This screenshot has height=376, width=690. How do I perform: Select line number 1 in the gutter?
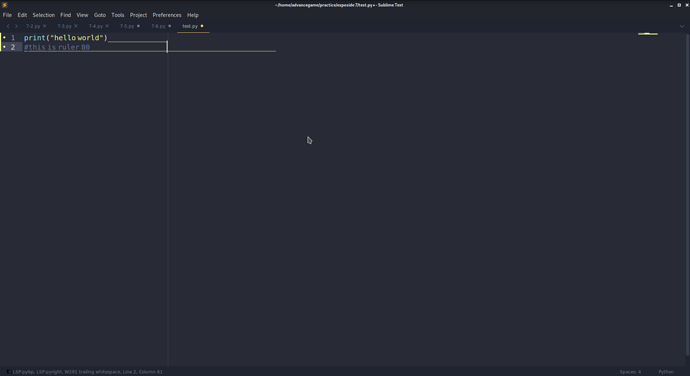click(13, 38)
